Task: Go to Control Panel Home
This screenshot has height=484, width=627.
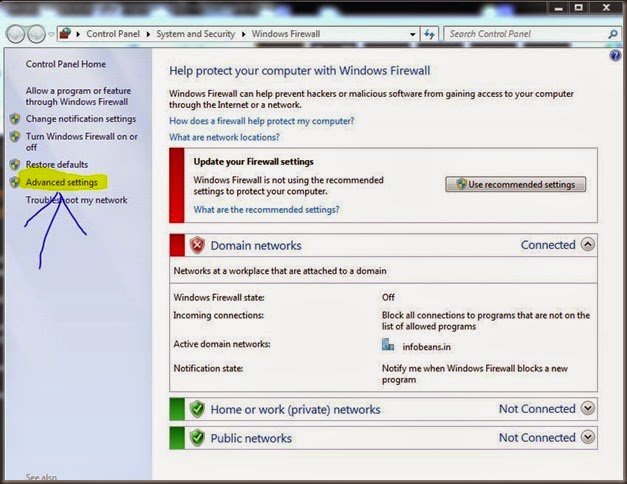Action: (66, 64)
